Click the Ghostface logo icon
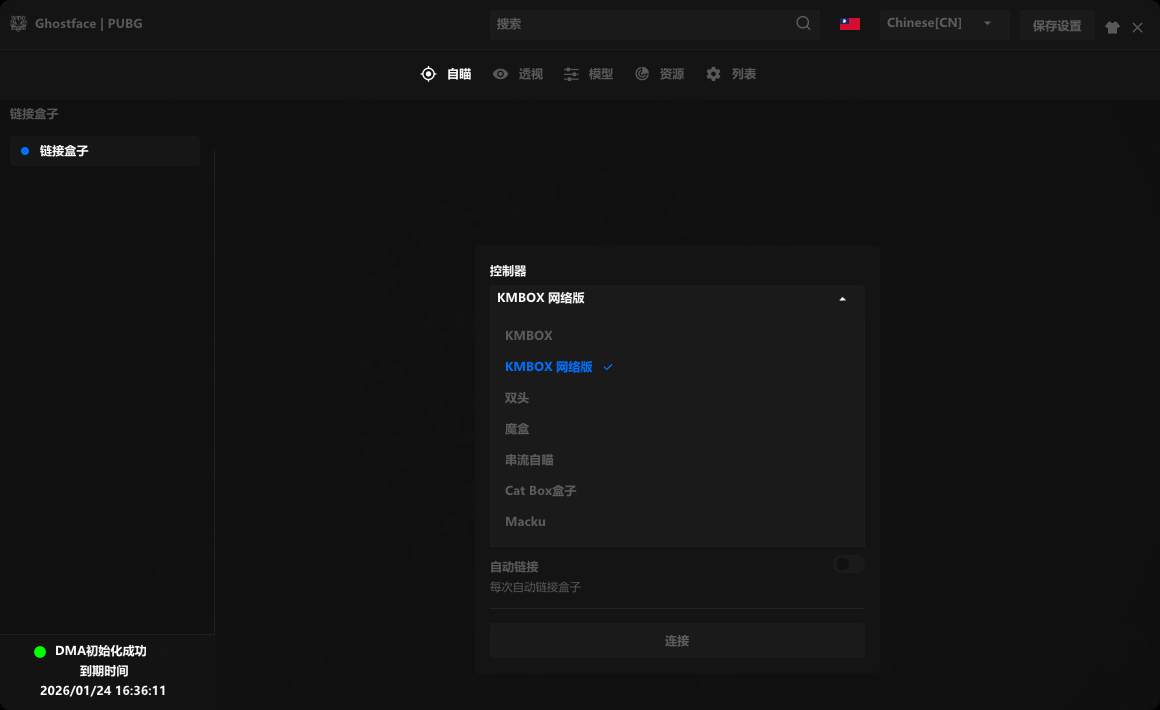This screenshot has height=710, width=1160. click(x=18, y=23)
